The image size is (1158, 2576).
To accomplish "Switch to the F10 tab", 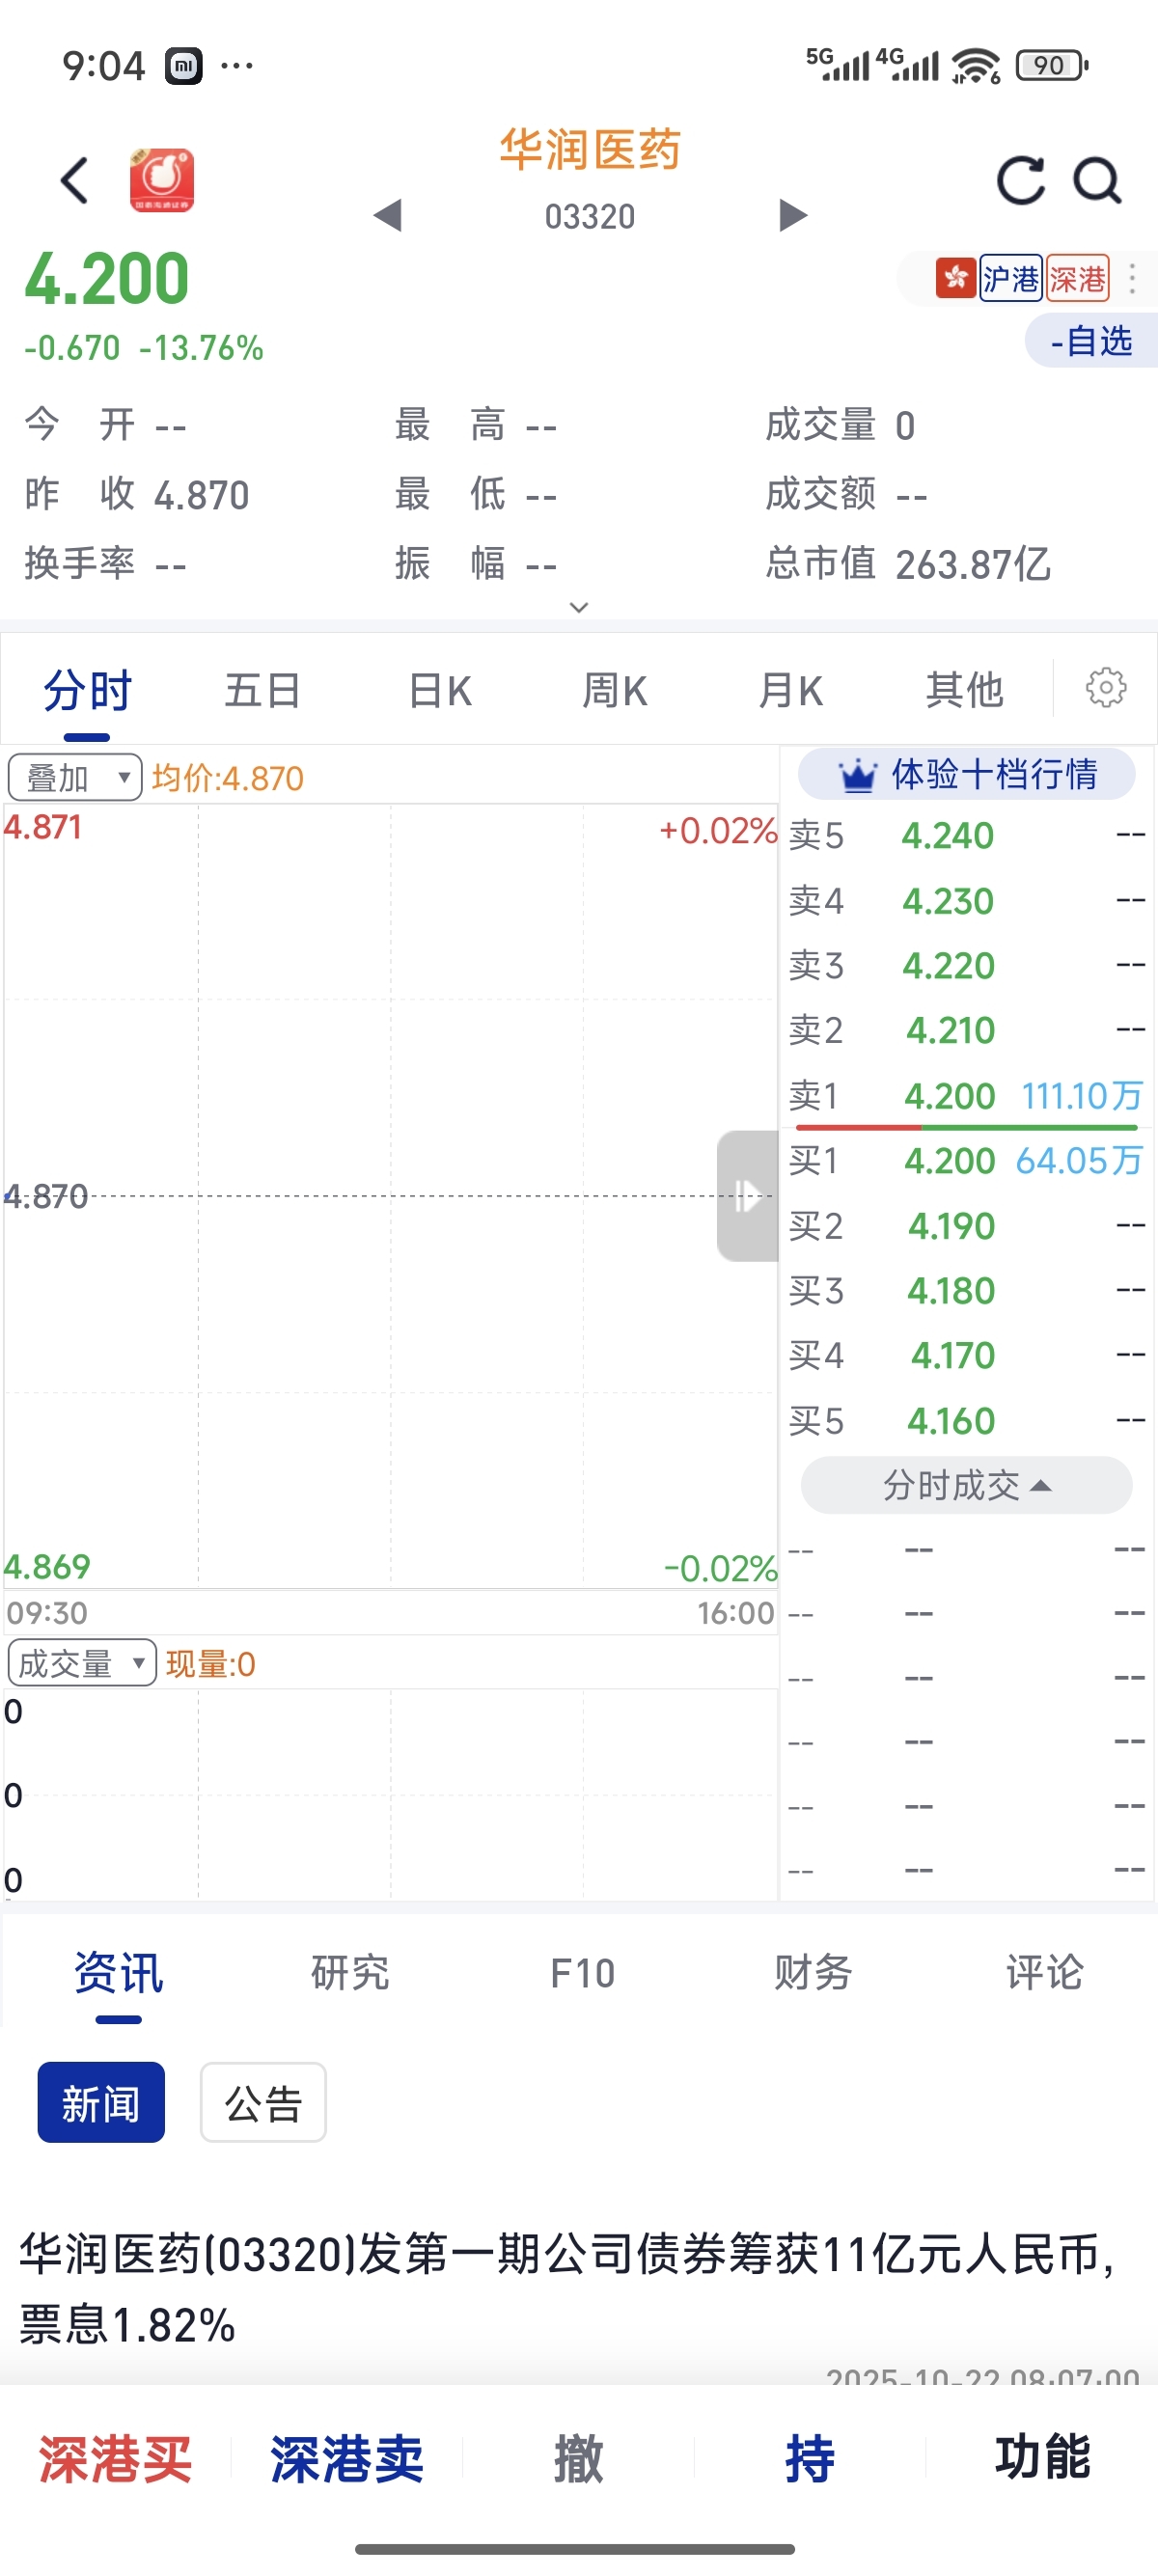I will [582, 1973].
